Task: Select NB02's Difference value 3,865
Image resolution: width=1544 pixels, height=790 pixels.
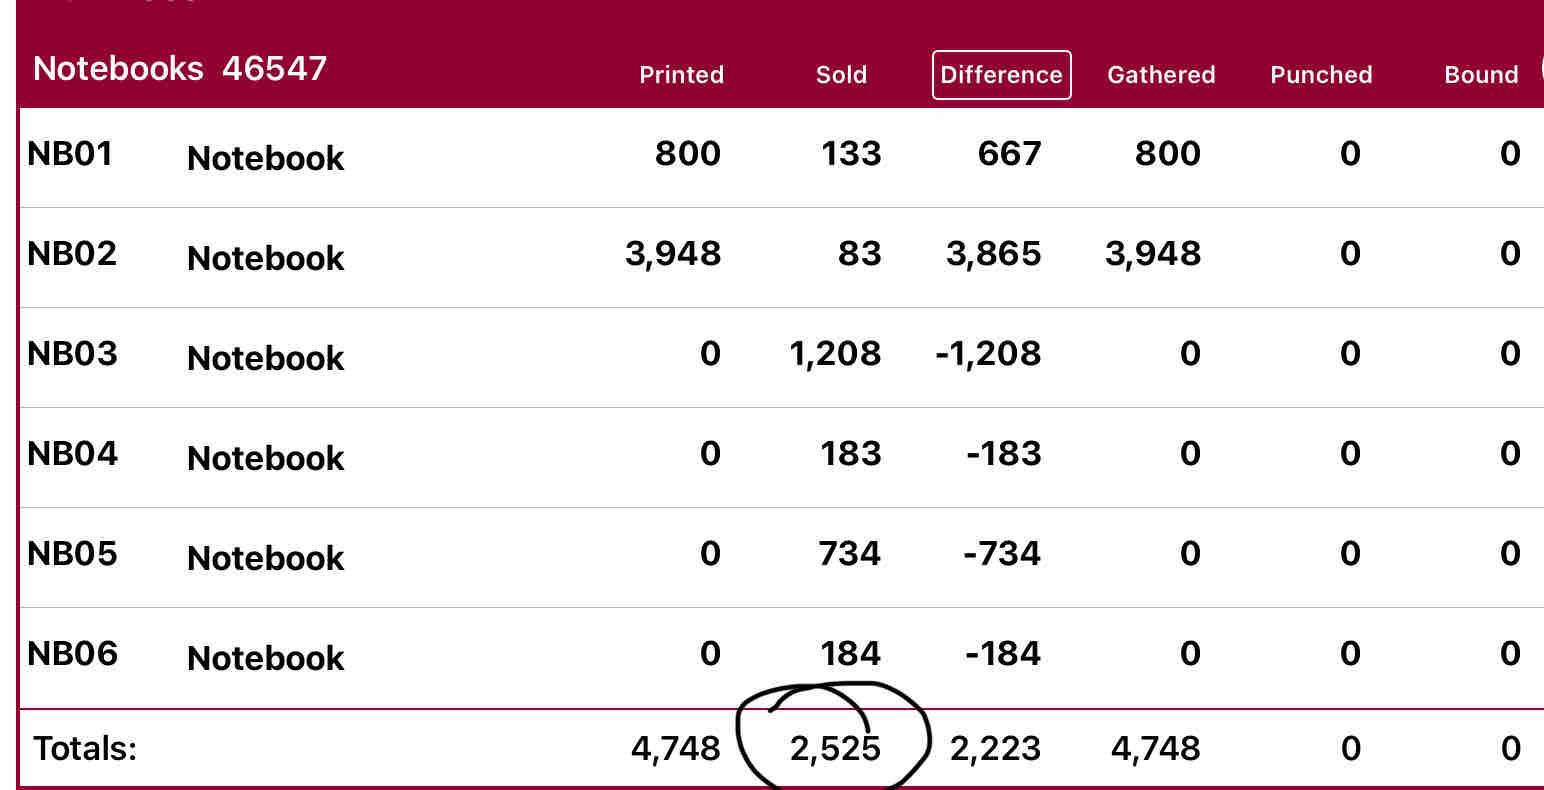Action: [x=993, y=254]
